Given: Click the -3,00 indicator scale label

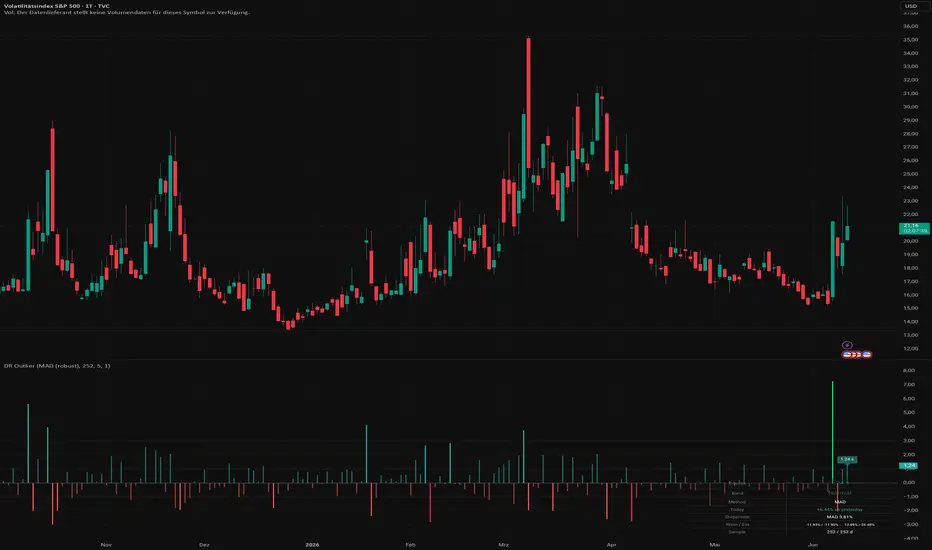Looking at the screenshot, I should pos(910,524).
